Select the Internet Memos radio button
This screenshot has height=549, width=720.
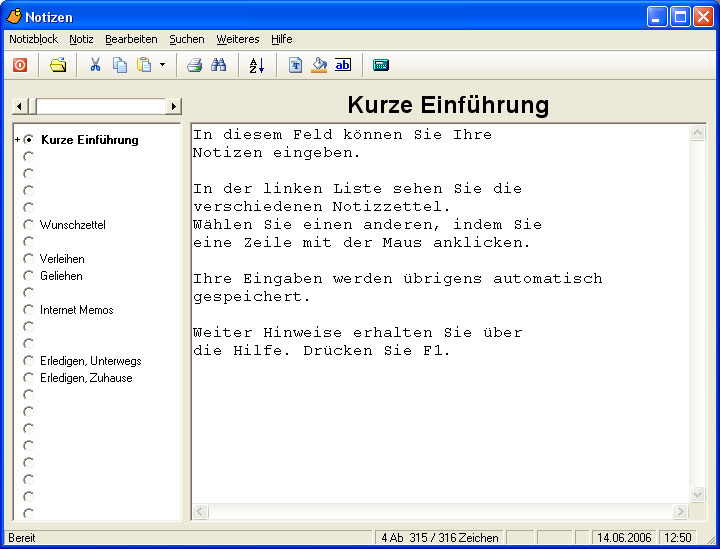coord(29,310)
